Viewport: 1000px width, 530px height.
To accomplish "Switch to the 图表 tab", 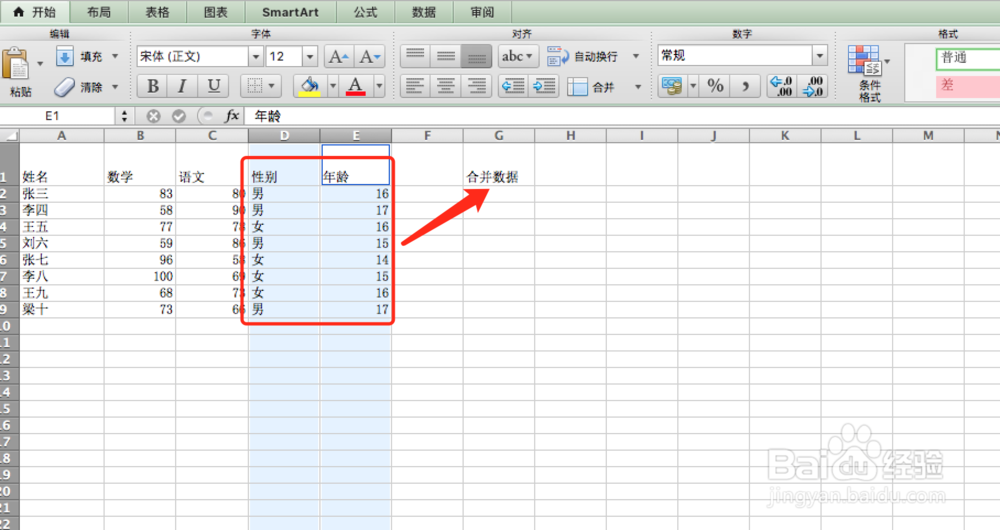I will [x=216, y=12].
